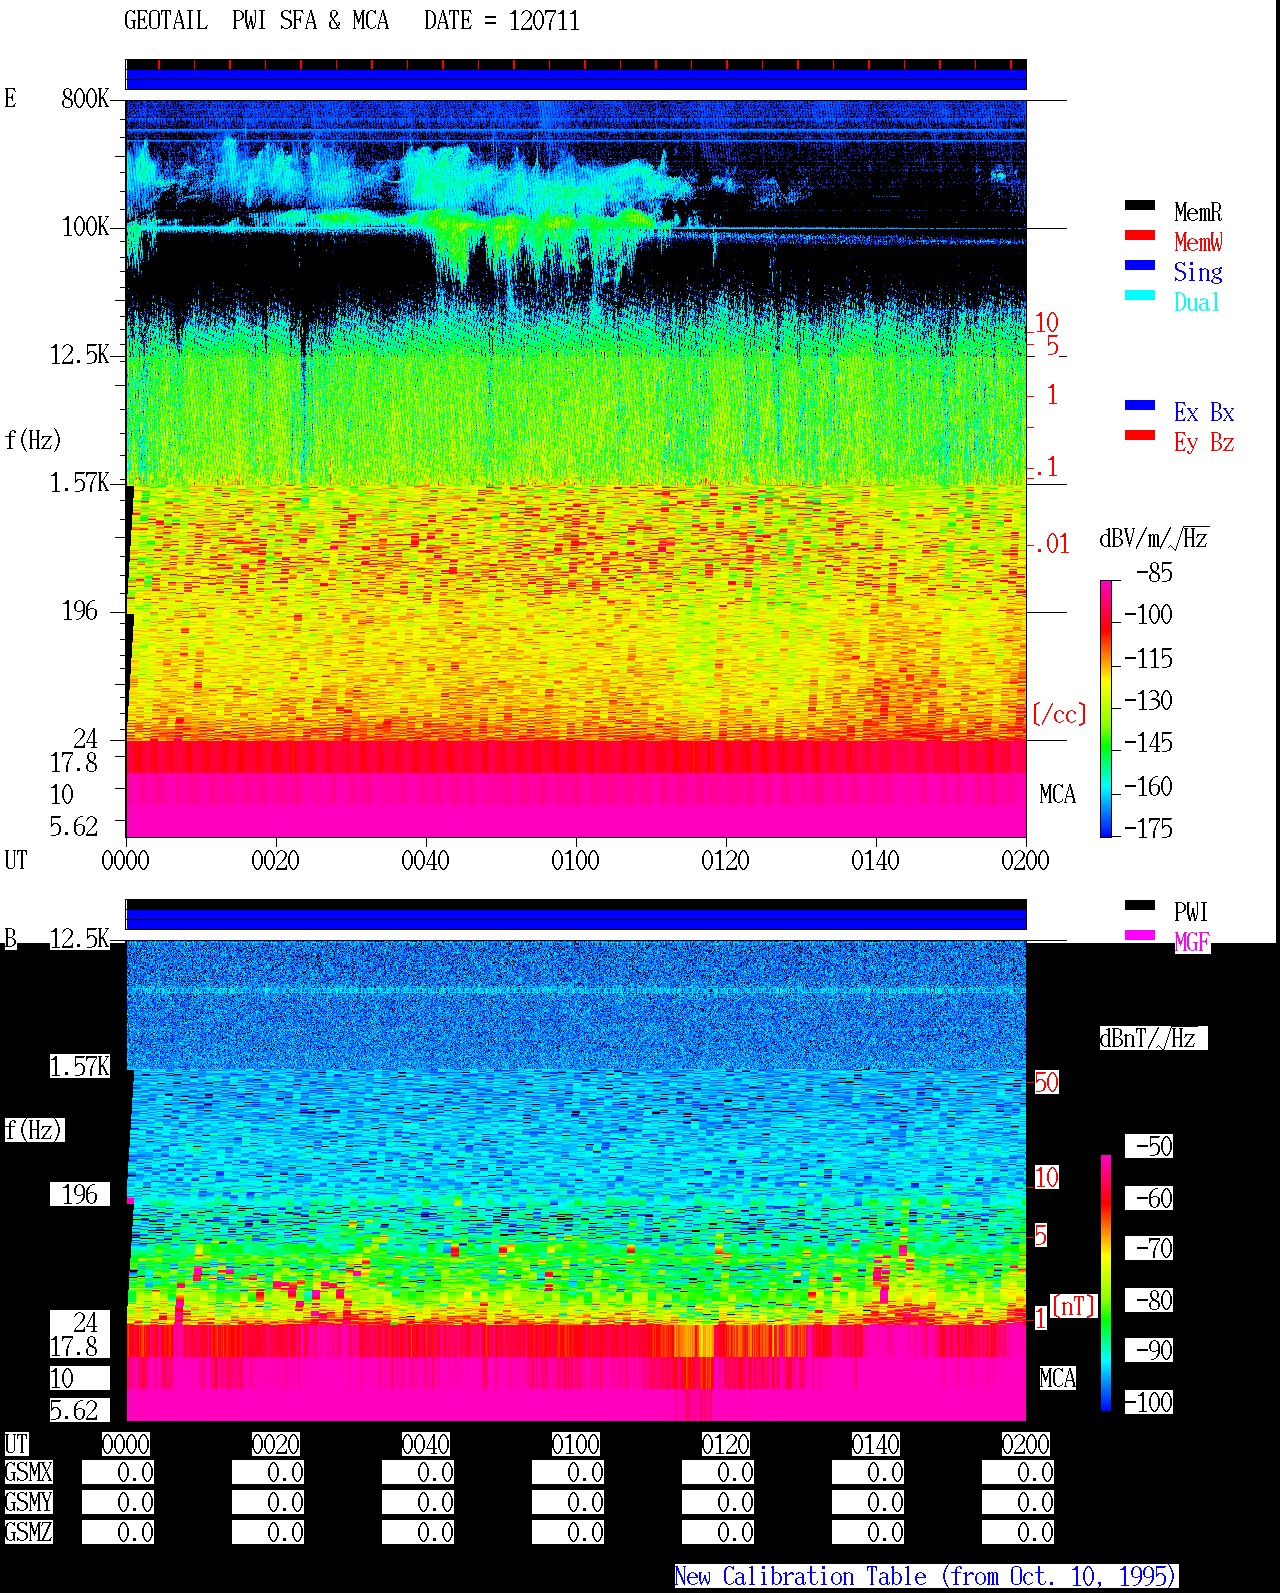Click the 'GSMZ' row label in the position table
The height and width of the screenshot is (1593, 1280).
pyautogui.click(x=28, y=1533)
